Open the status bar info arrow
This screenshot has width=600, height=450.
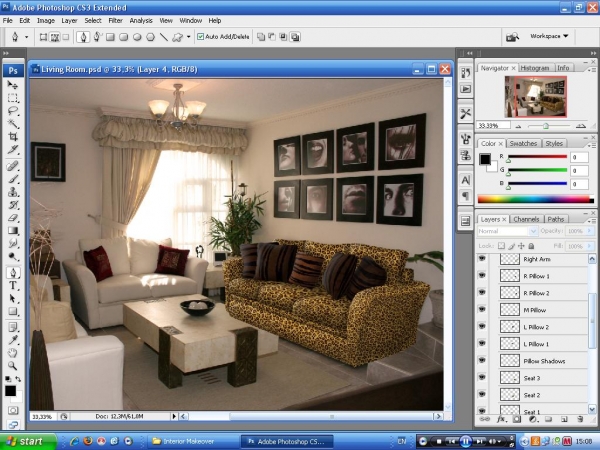point(174,416)
